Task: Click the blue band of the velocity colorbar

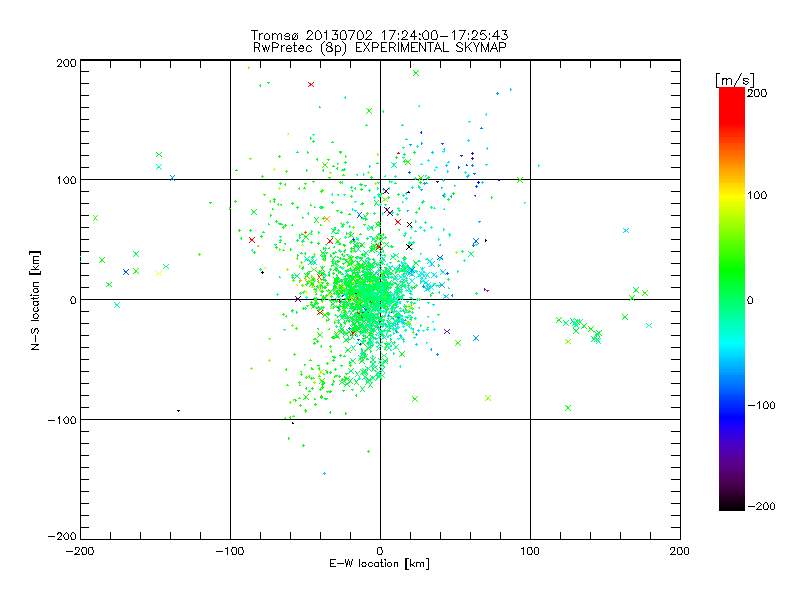Action: click(732, 416)
